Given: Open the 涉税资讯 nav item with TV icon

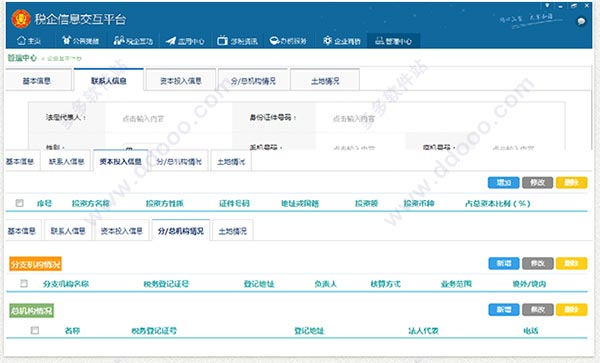Looking at the screenshot, I should [x=237, y=41].
